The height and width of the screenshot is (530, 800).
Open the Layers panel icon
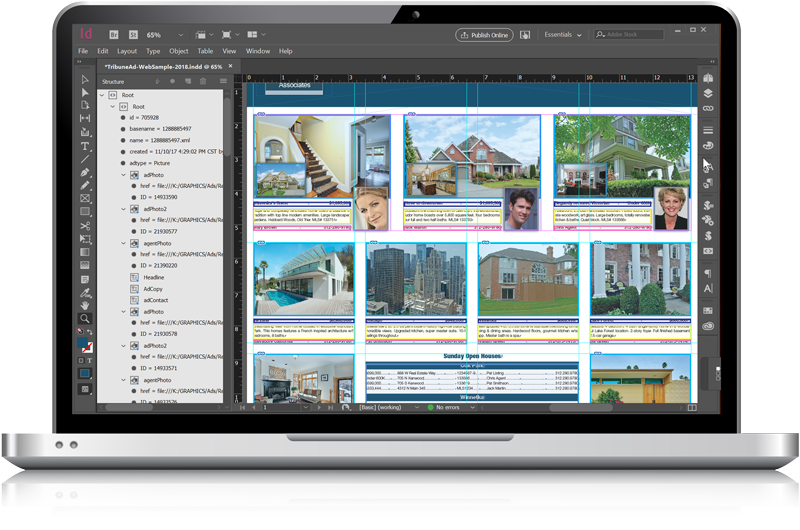click(708, 93)
